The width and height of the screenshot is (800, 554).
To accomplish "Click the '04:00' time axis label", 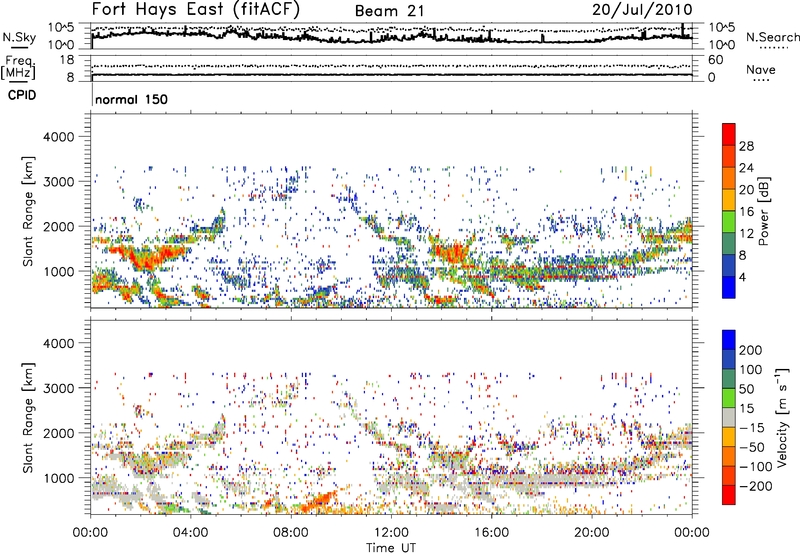I will pyautogui.click(x=190, y=533).
